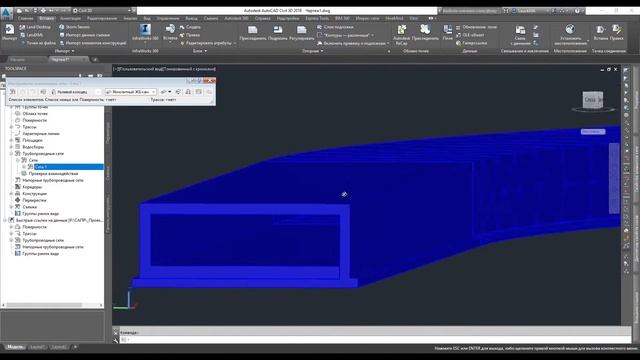Viewport: 640px width, 360px height.
Task: Click the Регулировать reference icon
Action: [x=302, y=33]
